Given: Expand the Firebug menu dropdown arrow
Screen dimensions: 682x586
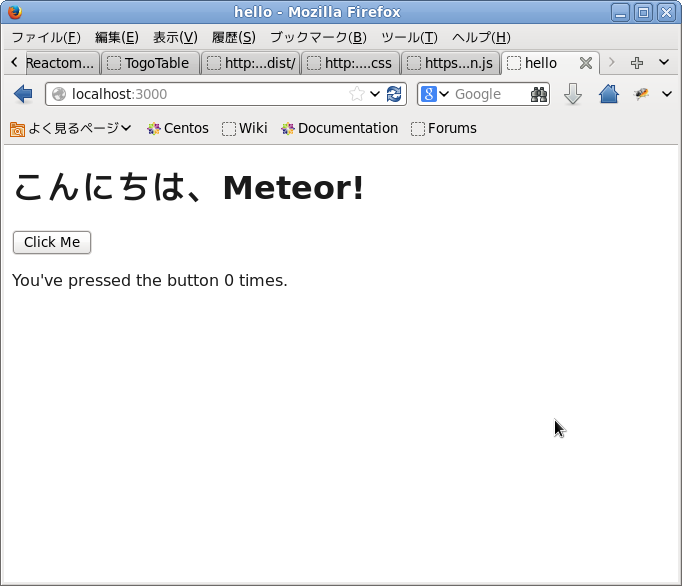Looking at the screenshot, I should [x=667, y=94].
